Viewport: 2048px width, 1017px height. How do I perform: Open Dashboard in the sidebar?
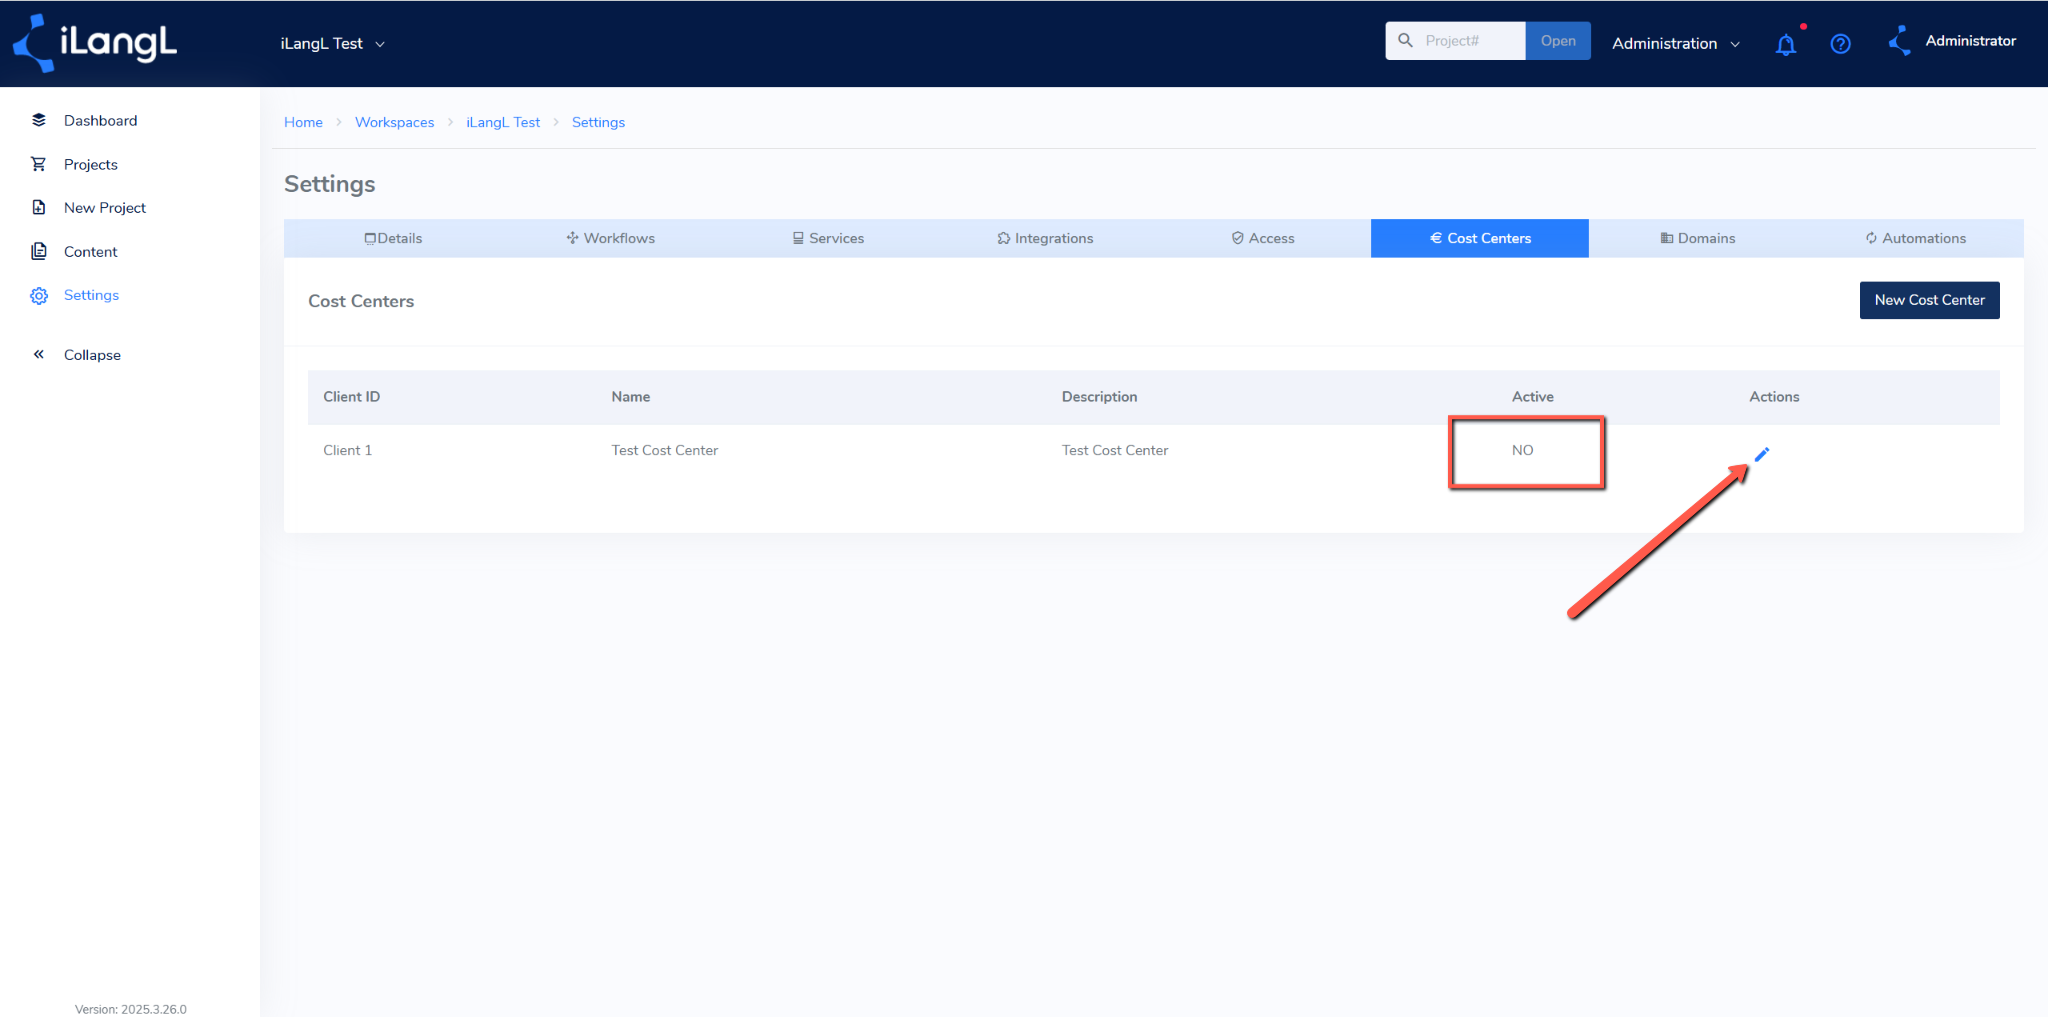point(100,120)
